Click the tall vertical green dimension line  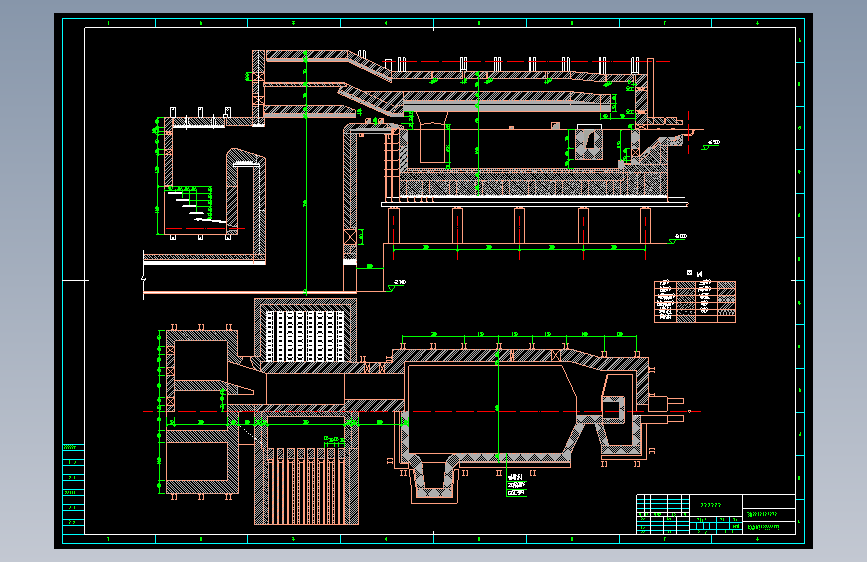coord(306,172)
